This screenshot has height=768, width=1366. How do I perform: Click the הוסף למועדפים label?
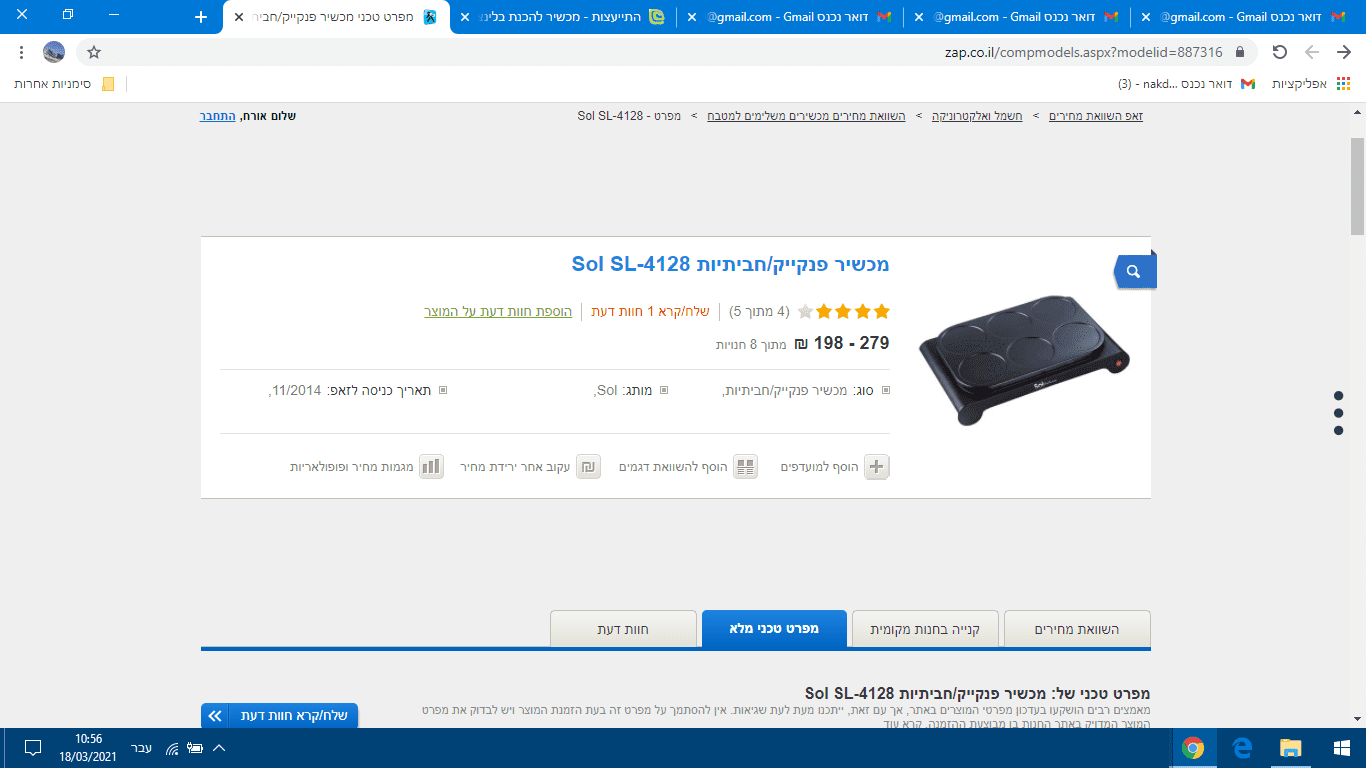click(x=820, y=467)
